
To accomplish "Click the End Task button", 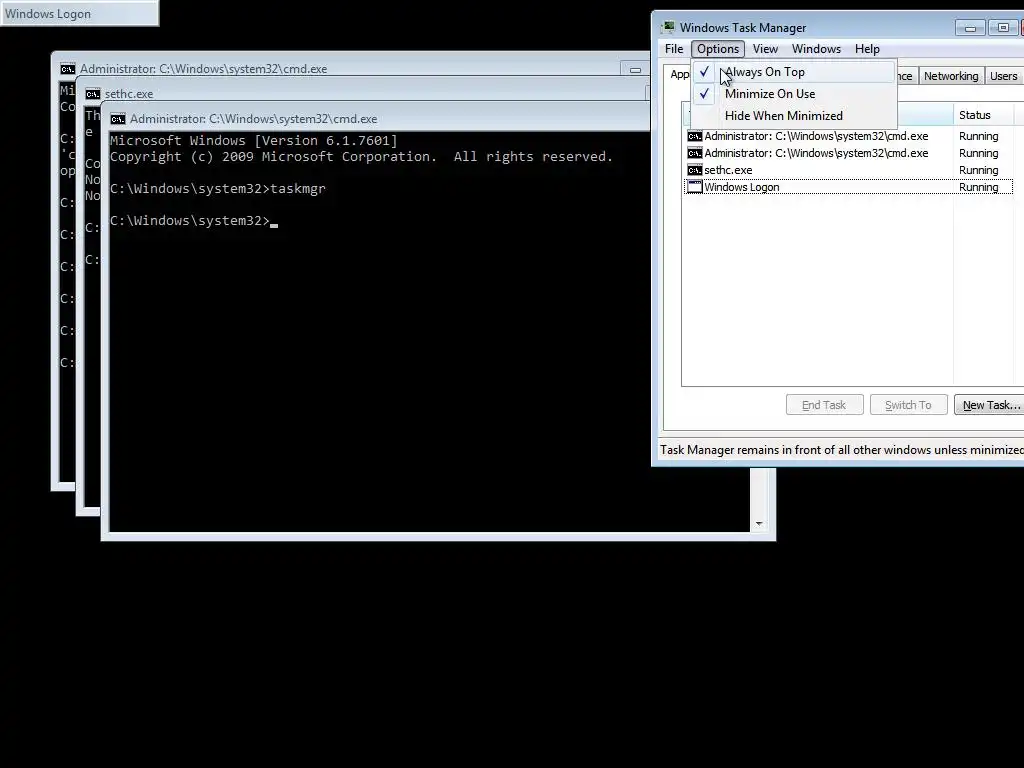I will 824,405.
